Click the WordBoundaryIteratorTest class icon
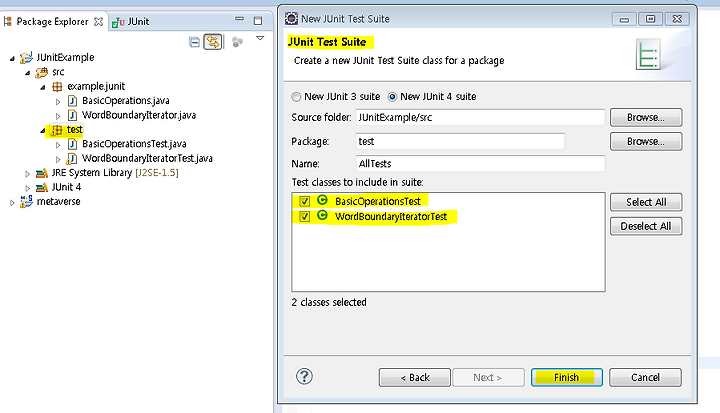The height and width of the screenshot is (413, 720). tap(322, 215)
